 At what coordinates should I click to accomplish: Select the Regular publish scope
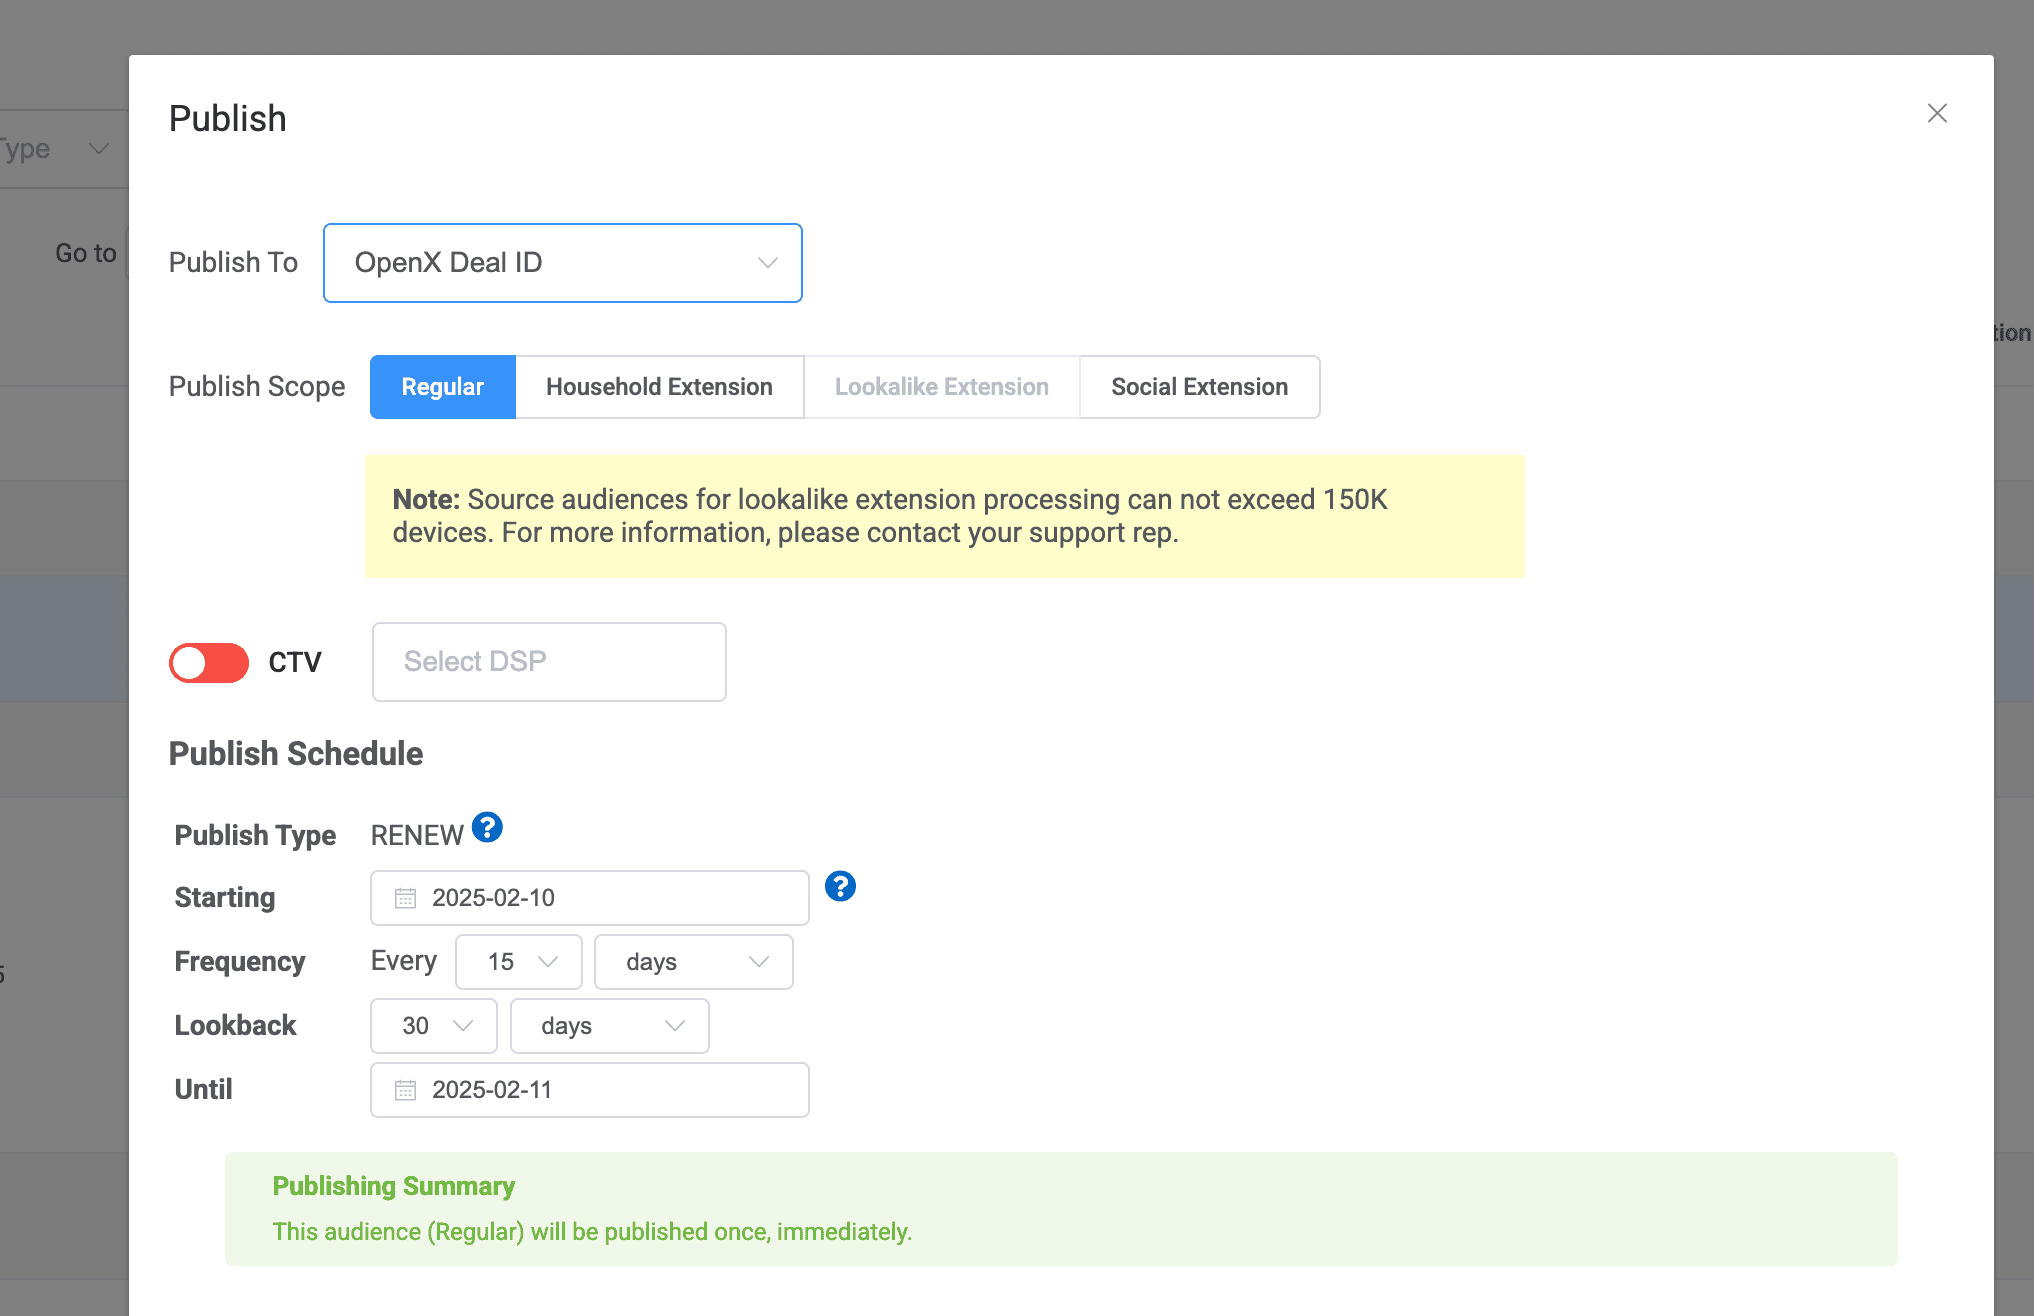click(x=442, y=387)
